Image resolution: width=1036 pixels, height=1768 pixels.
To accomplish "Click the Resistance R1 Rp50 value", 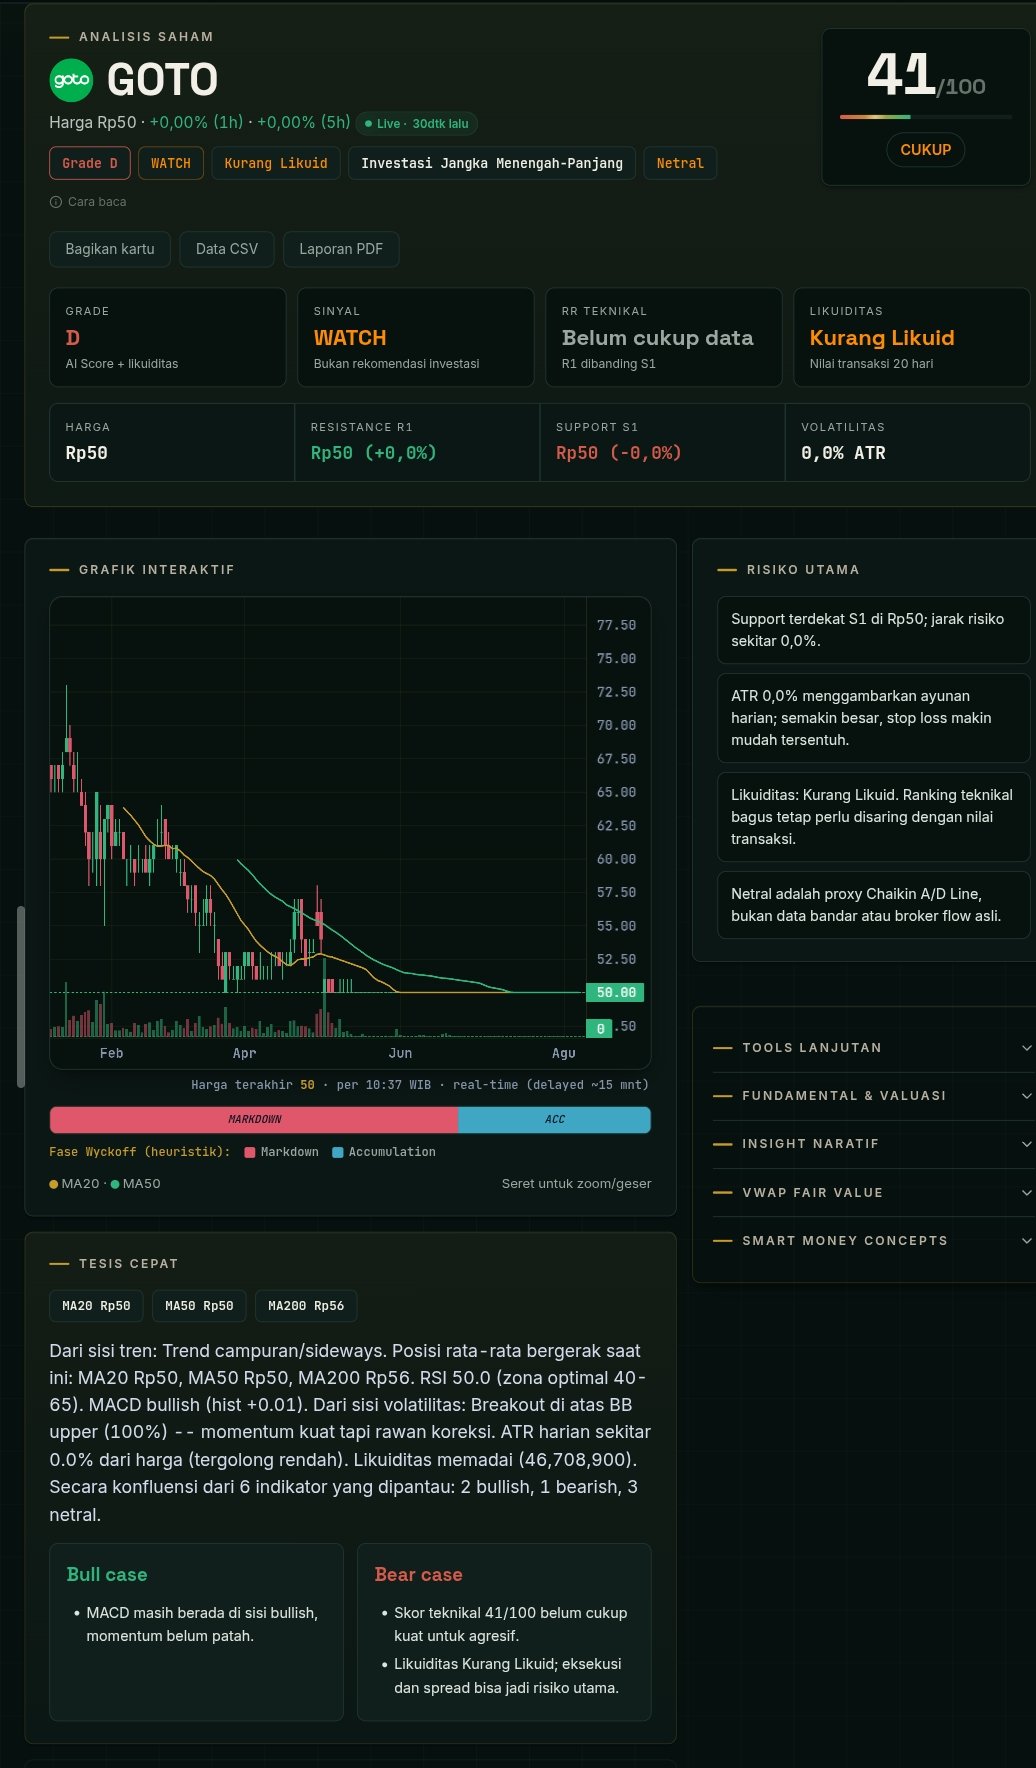I will (x=374, y=453).
